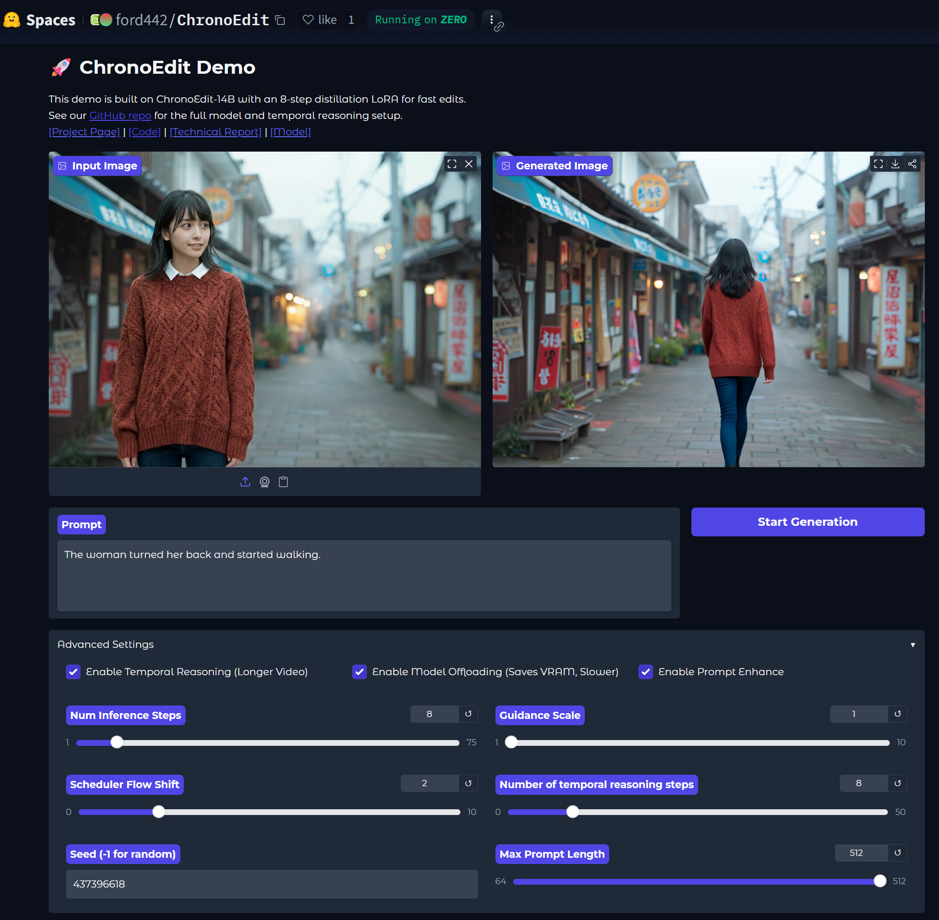Share the Generated Image
This screenshot has height=920, width=939.
coord(912,164)
